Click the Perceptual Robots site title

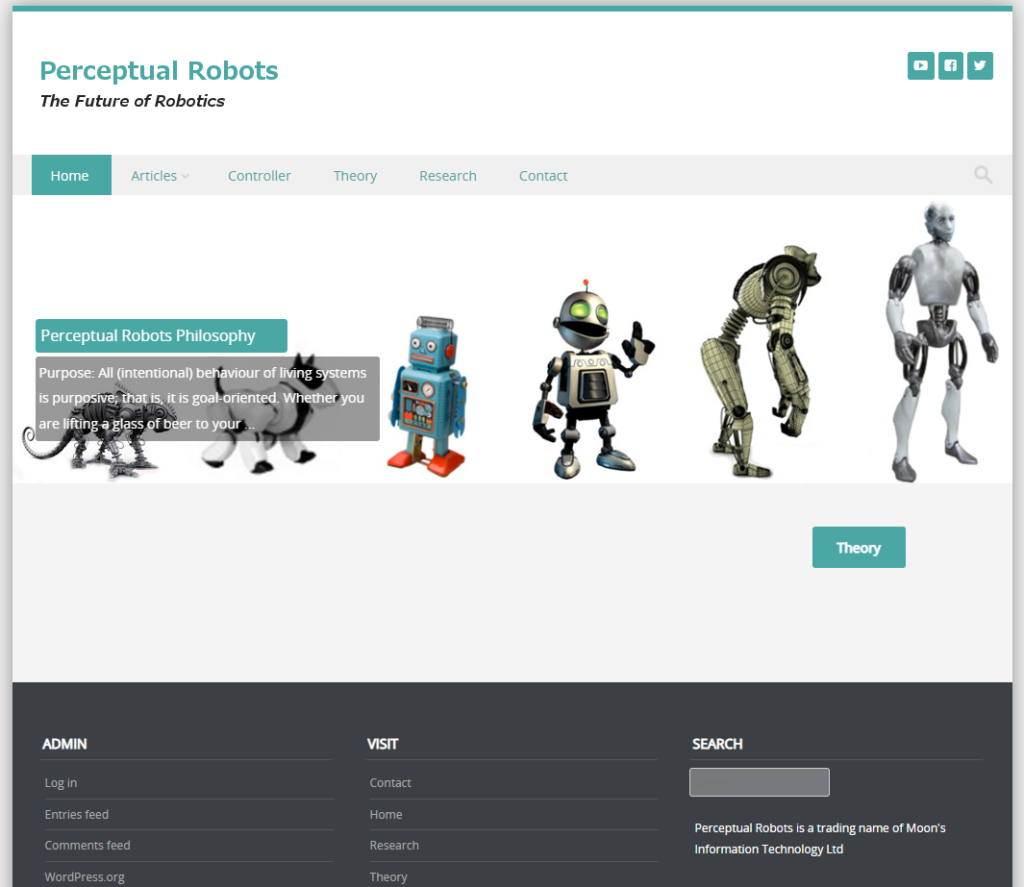point(159,71)
